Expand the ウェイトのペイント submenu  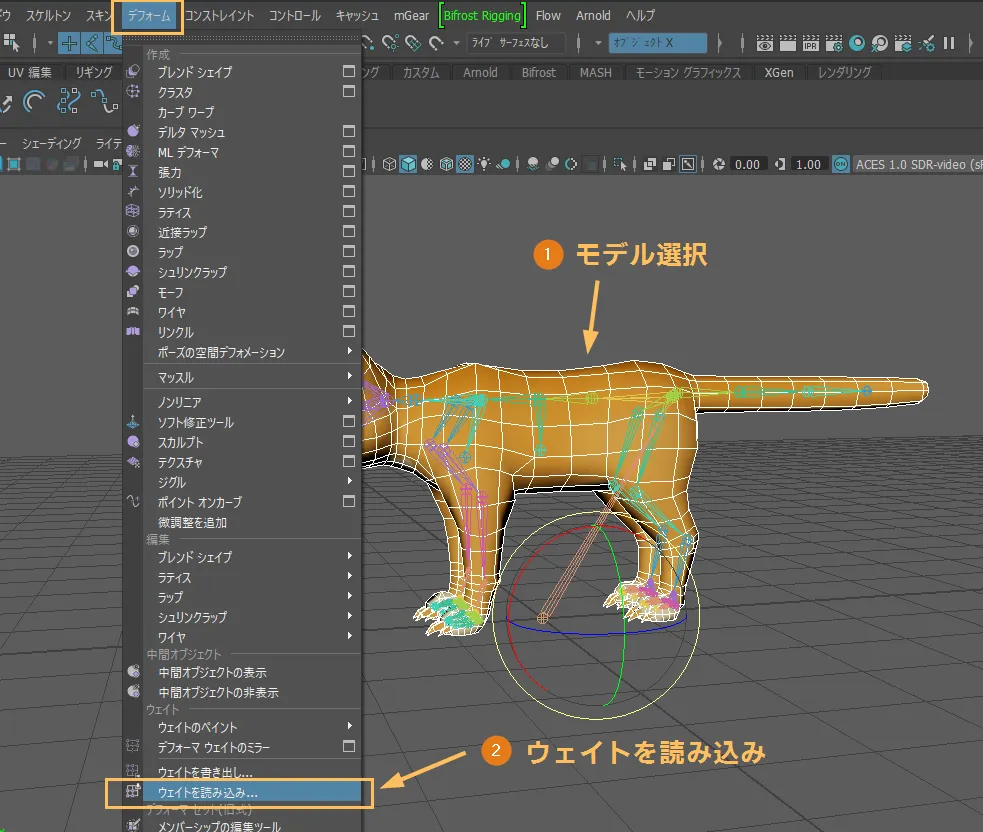(x=350, y=726)
